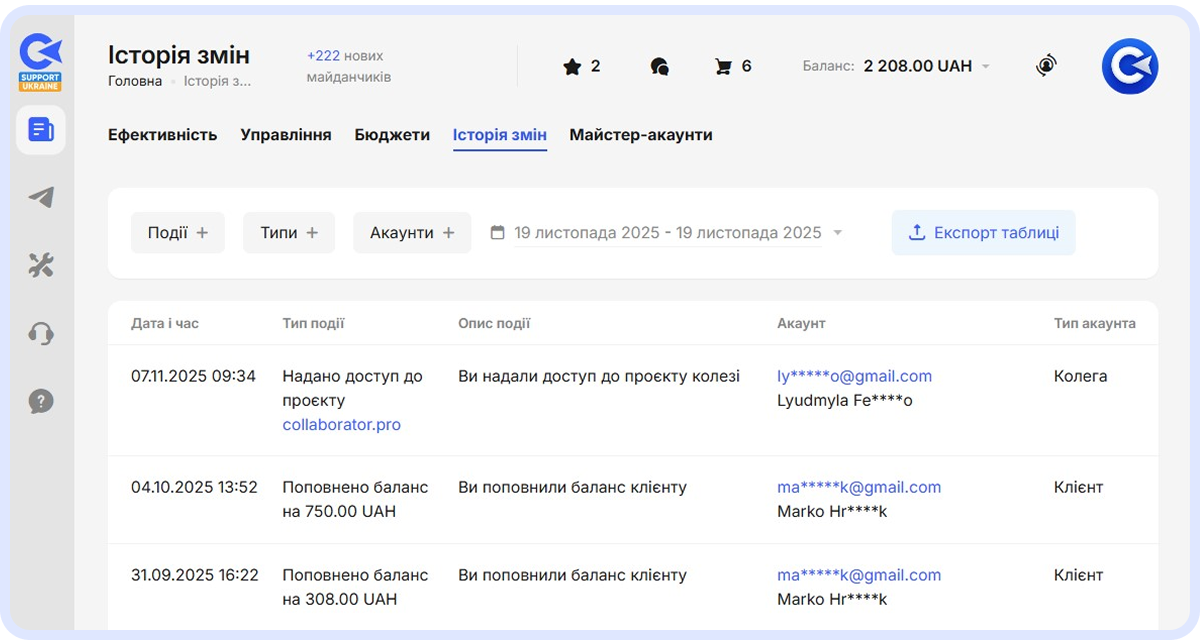The height and width of the screenshot is (640, 1200).
Task: Expand the Акаунти filter
Action: click(x=412, y=233)
